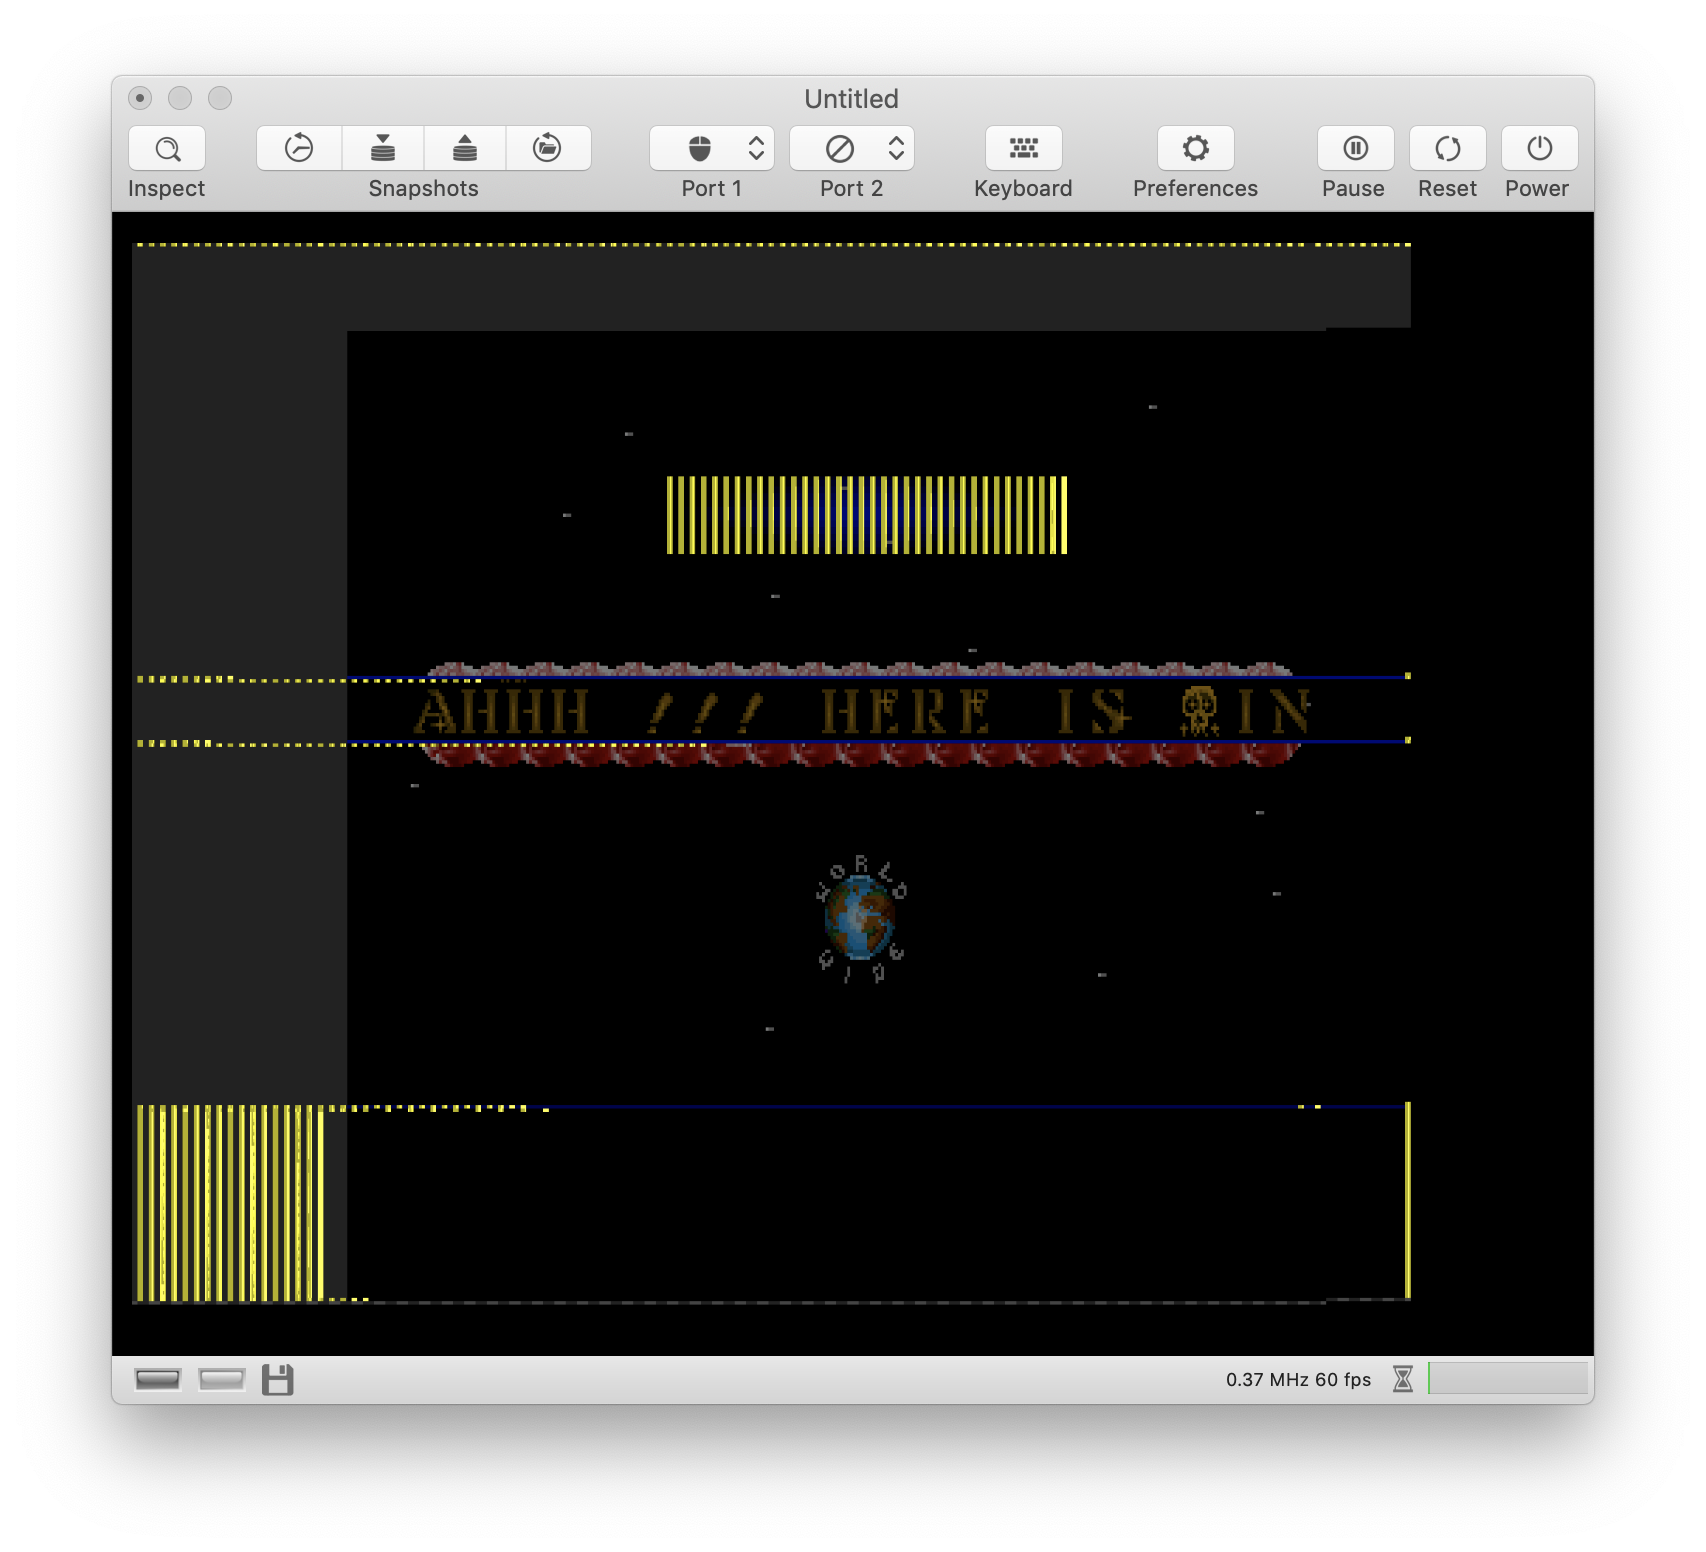This screenshot has width=1706, height=1552.
Task: Click the Pause label
Action: pos(1353,189)
